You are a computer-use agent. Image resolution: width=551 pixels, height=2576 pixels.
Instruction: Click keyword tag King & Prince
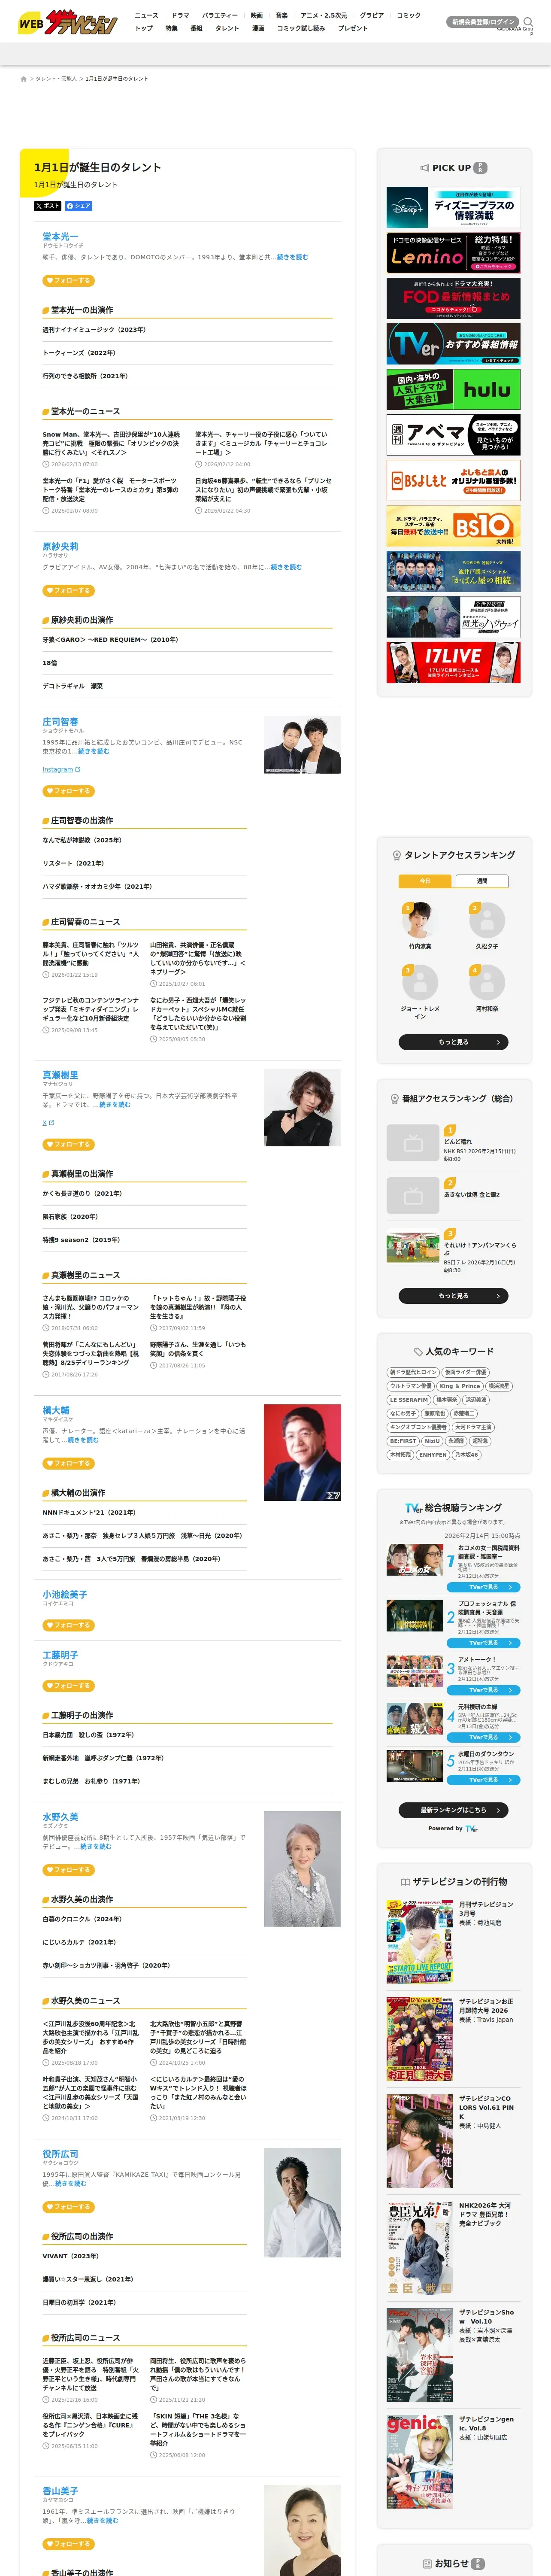(460, 1386)
